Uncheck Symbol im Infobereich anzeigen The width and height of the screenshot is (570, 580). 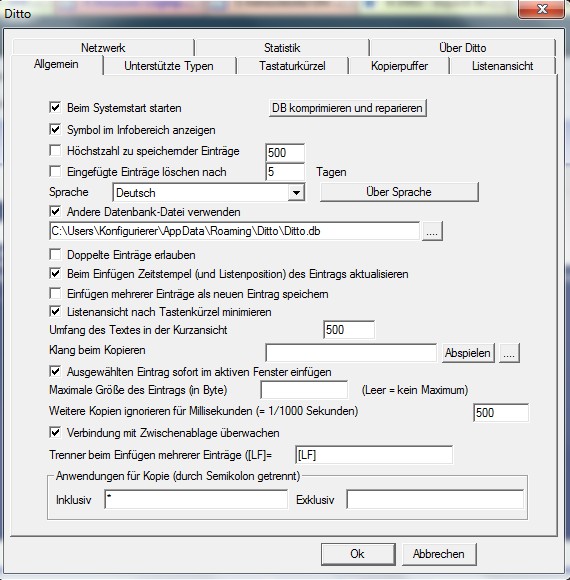point(55,129)
